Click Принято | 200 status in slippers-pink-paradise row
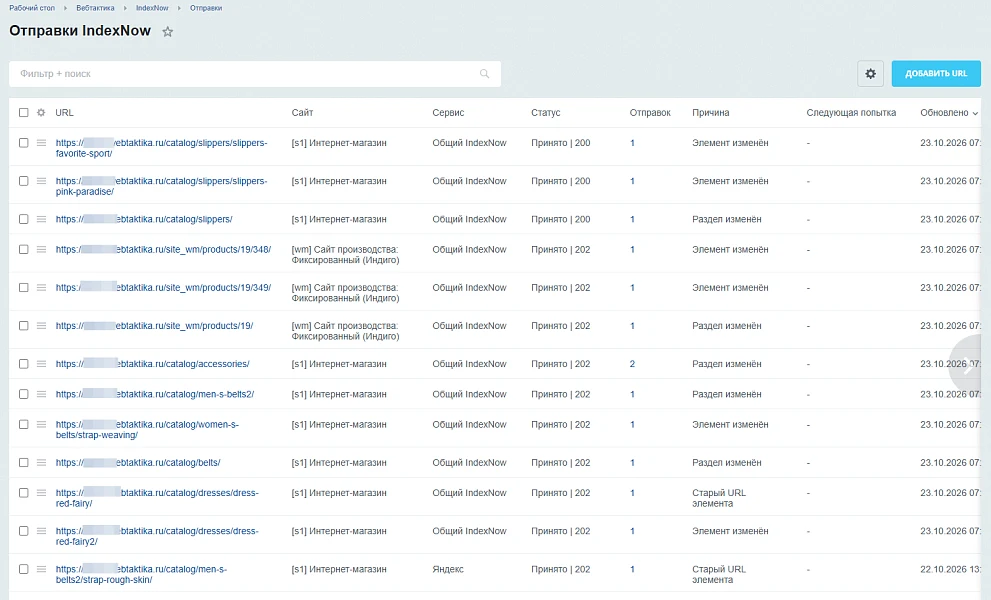991x600 pixels. [561, 181]
